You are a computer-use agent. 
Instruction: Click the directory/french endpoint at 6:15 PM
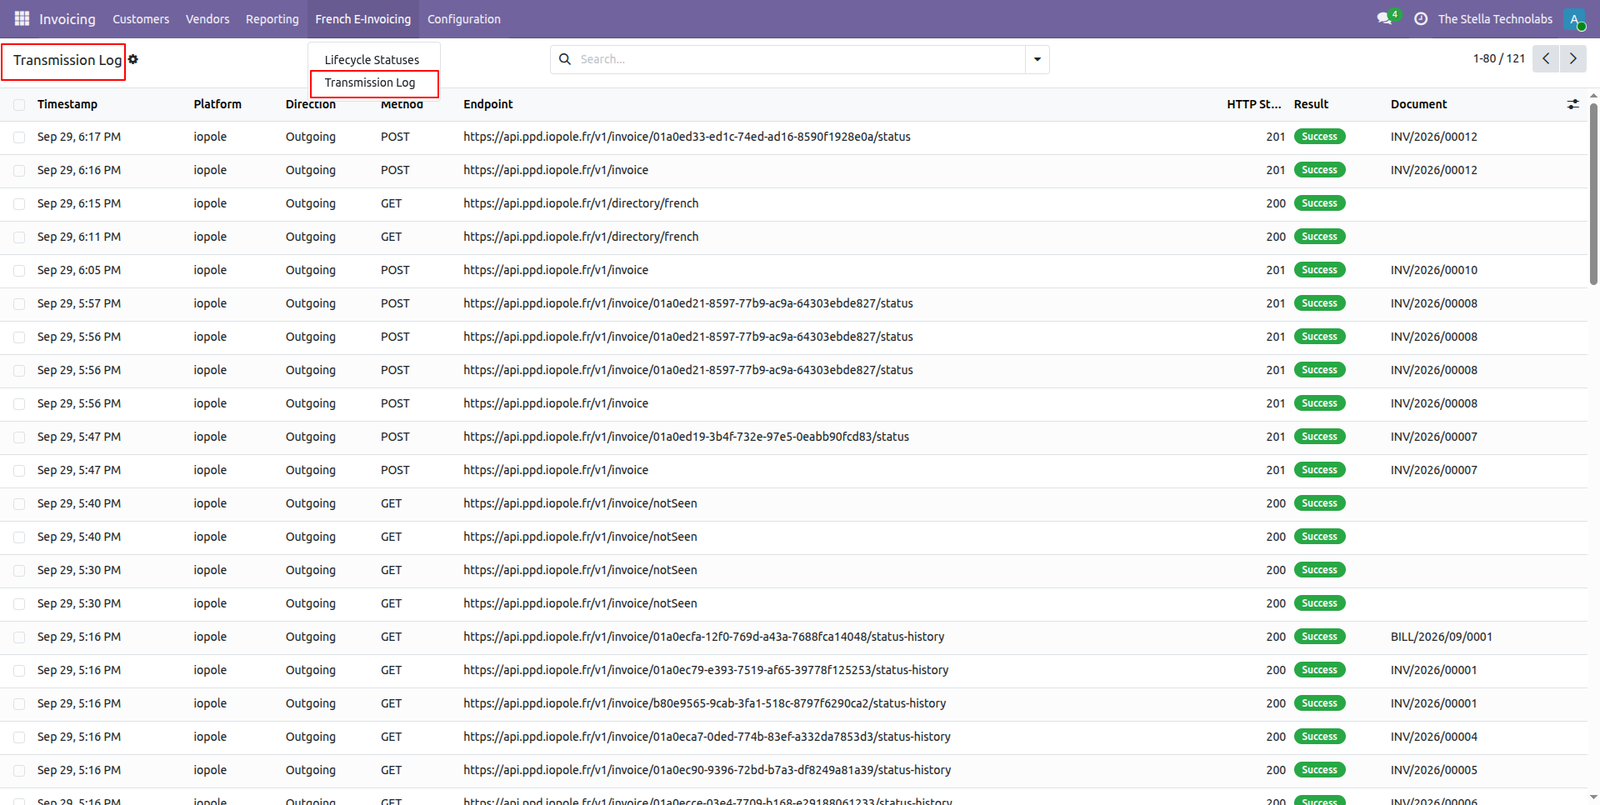point(581,203)
